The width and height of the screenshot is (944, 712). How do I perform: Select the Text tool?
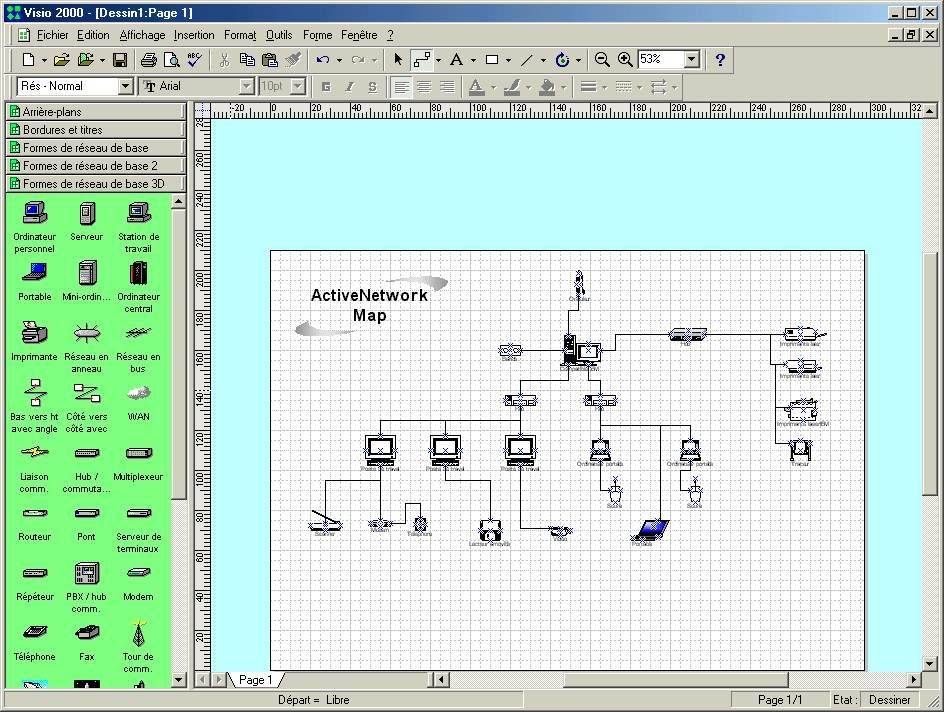point(456,60)
